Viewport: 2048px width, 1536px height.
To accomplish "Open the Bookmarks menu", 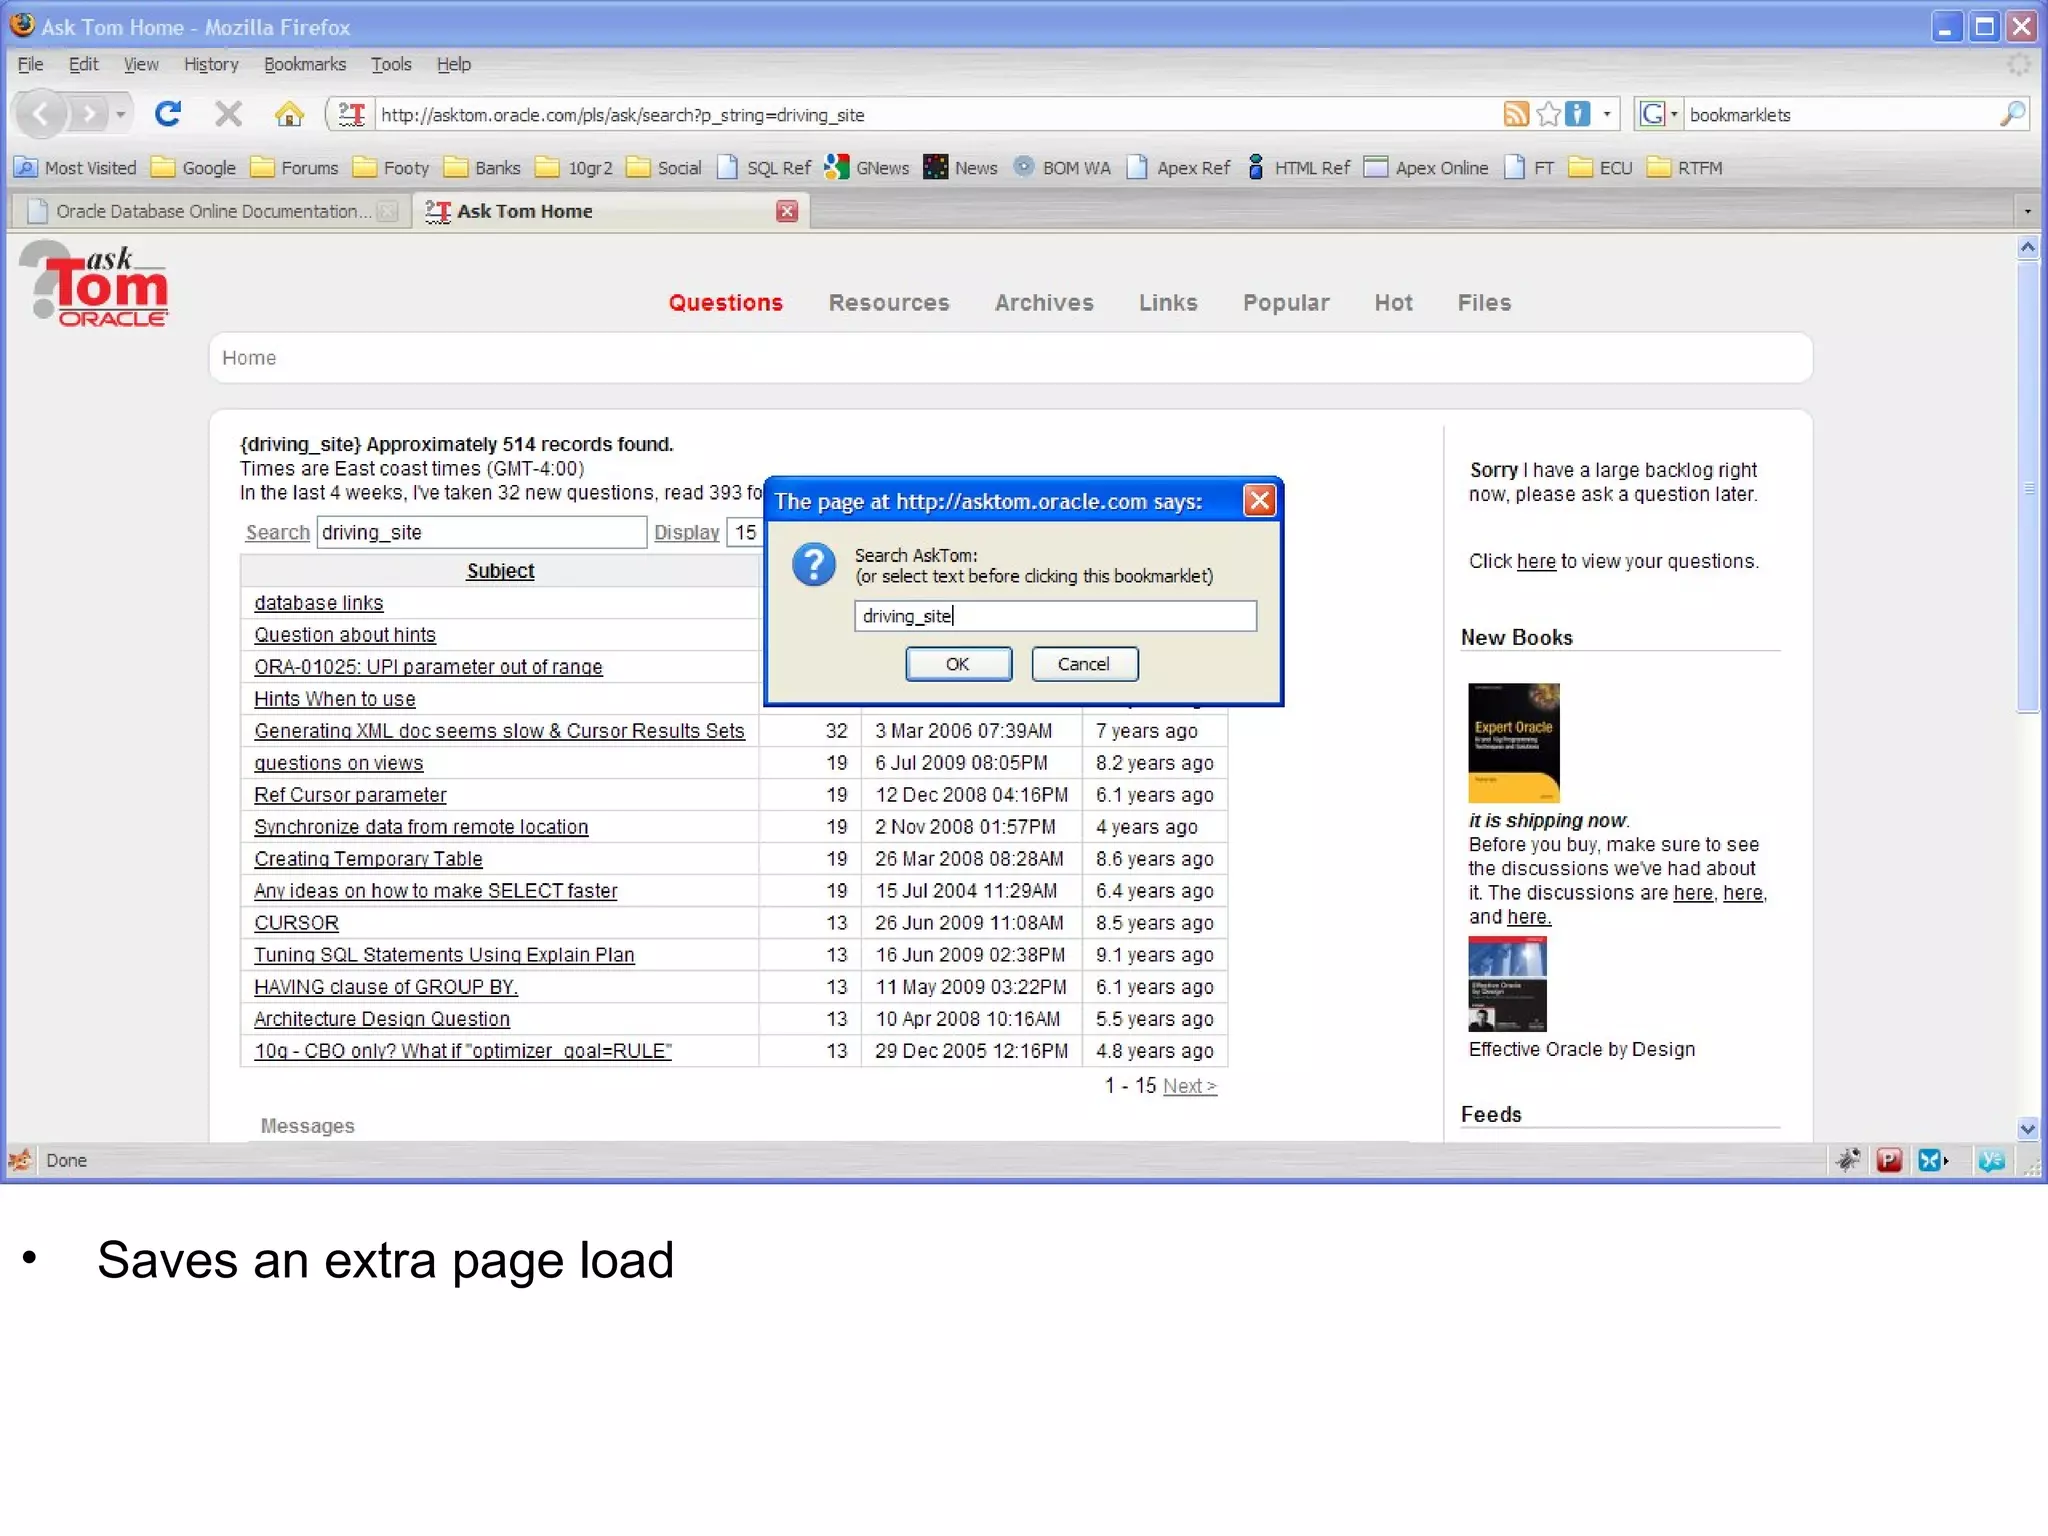I will coord(304,64).
